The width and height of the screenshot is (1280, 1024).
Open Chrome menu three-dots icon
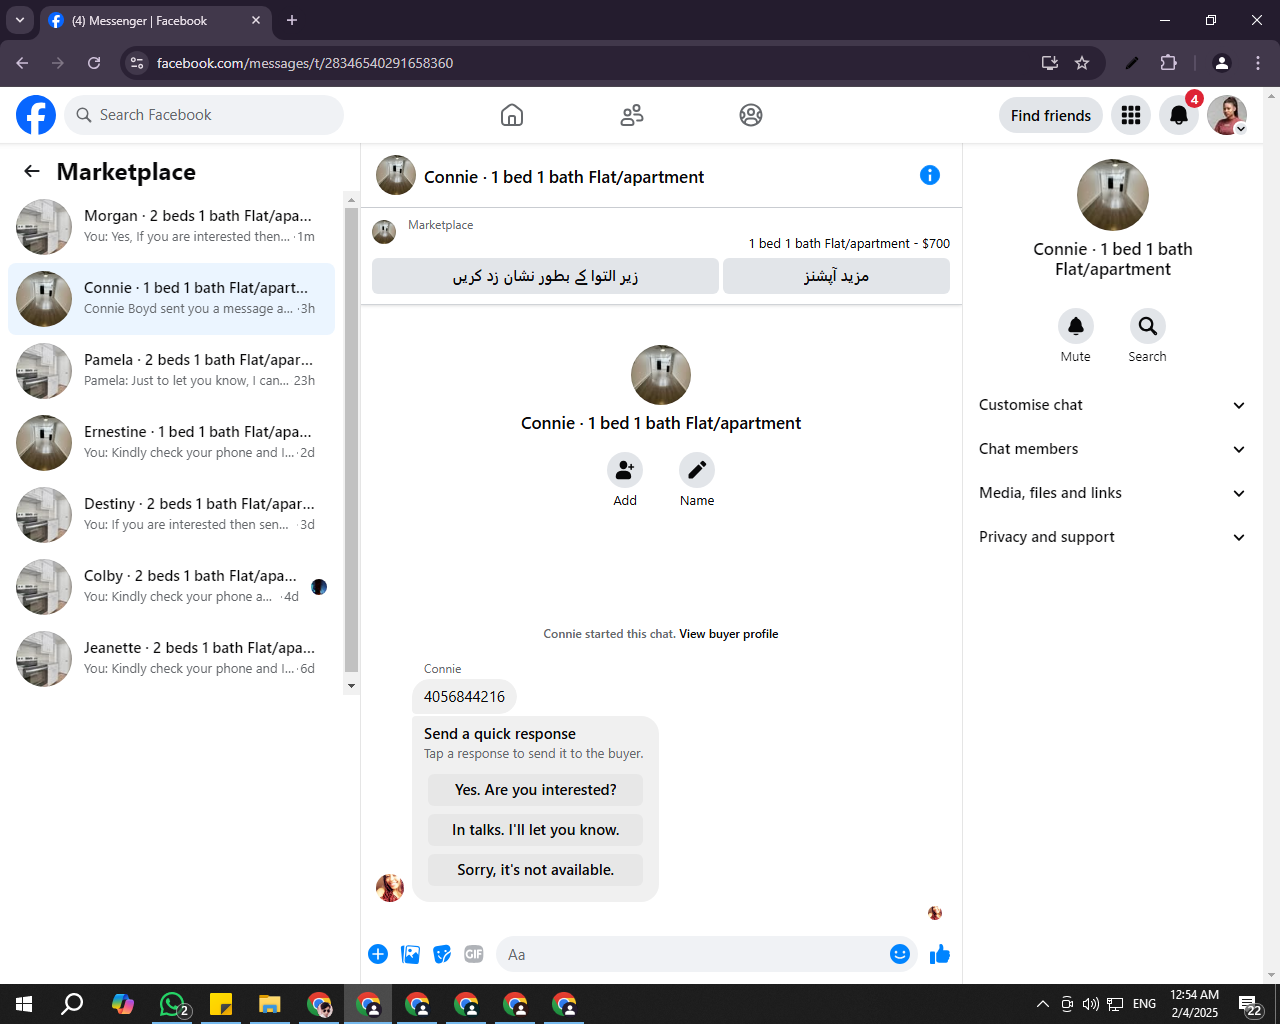coord(1258,63)
